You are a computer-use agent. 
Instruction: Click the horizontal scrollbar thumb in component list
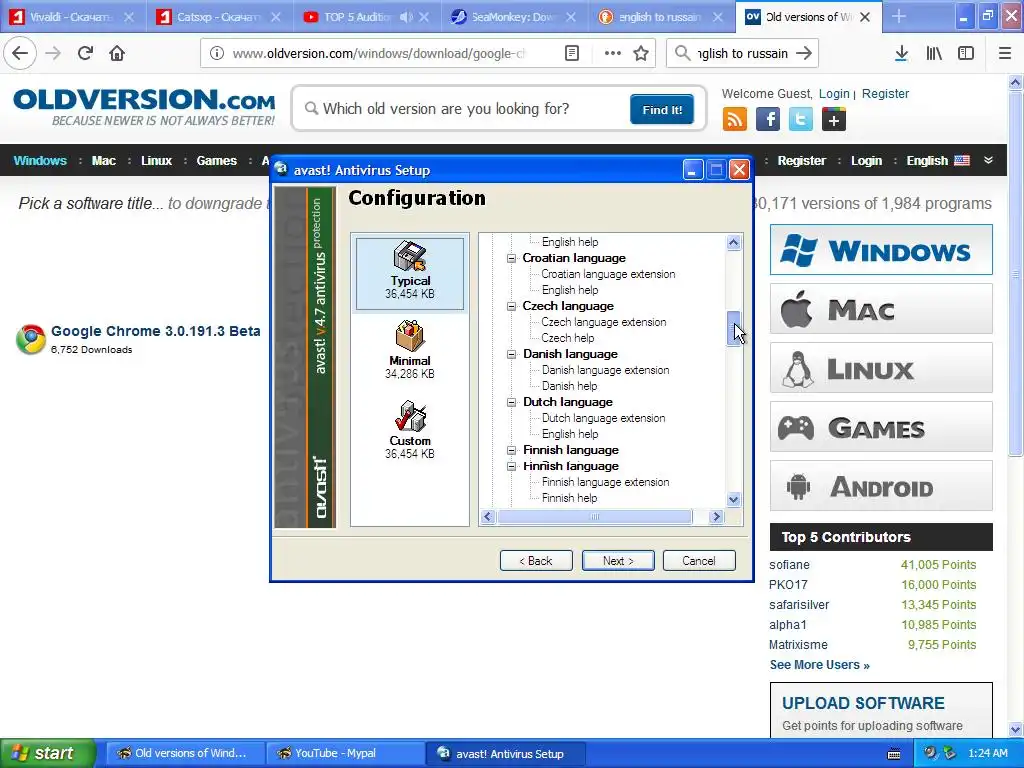(594, 517)
